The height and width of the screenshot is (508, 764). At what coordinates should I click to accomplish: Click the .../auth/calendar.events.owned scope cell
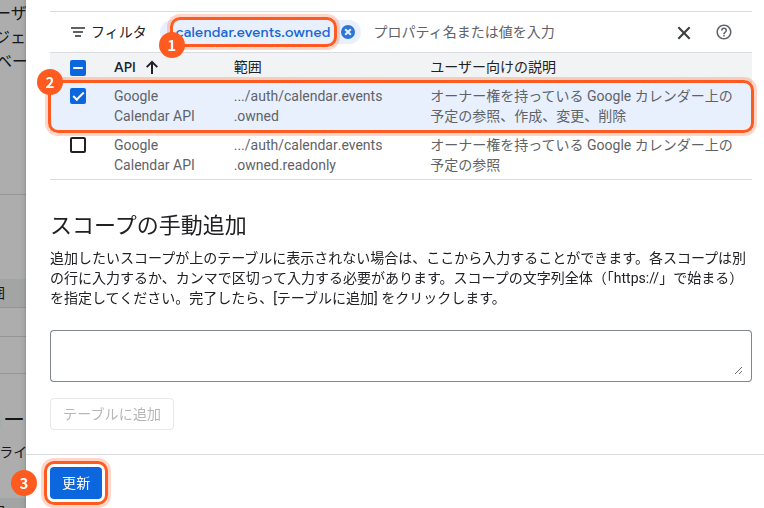coord(308,106)
